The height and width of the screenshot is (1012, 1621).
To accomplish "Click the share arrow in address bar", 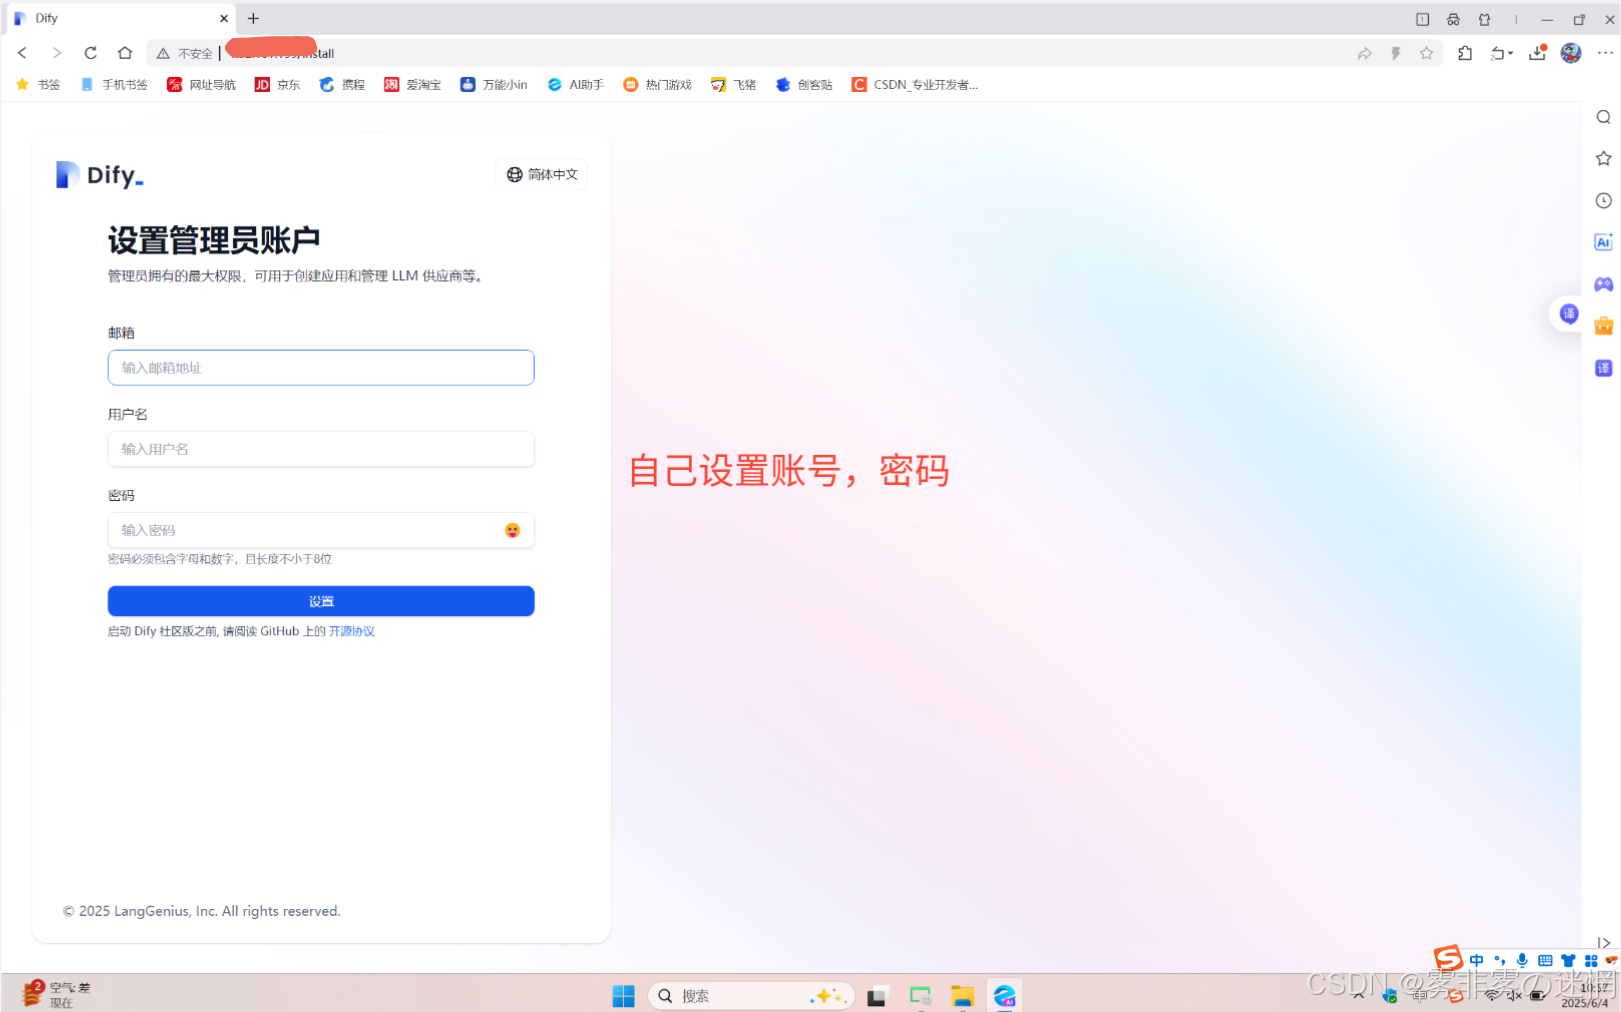I will pyautogui.click(x=1365, y=54).
